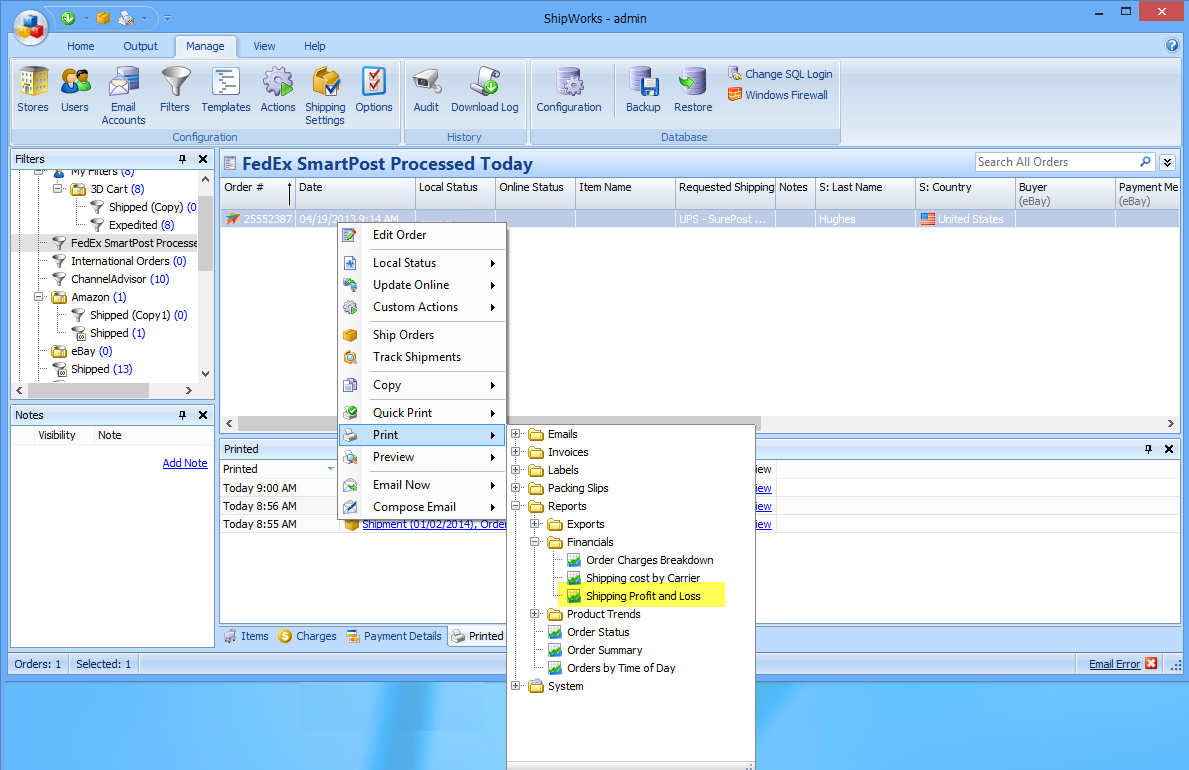
Task: Collapse the Amazon filter folder
Action: [x=39, y=297]
